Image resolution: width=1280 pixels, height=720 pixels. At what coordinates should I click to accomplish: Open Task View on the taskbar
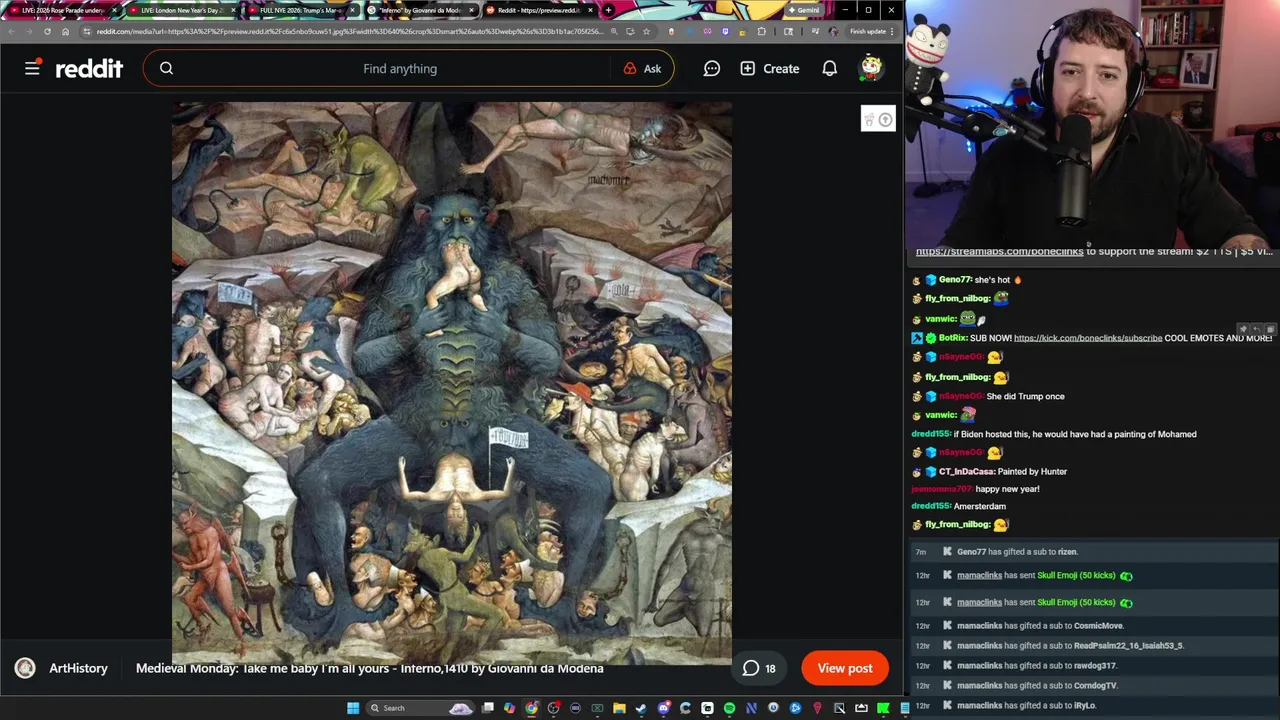tap(488, 708)
